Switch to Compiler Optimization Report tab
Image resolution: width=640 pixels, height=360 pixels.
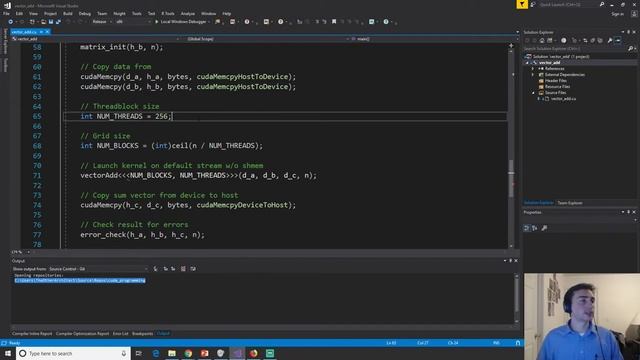(82, 333)
